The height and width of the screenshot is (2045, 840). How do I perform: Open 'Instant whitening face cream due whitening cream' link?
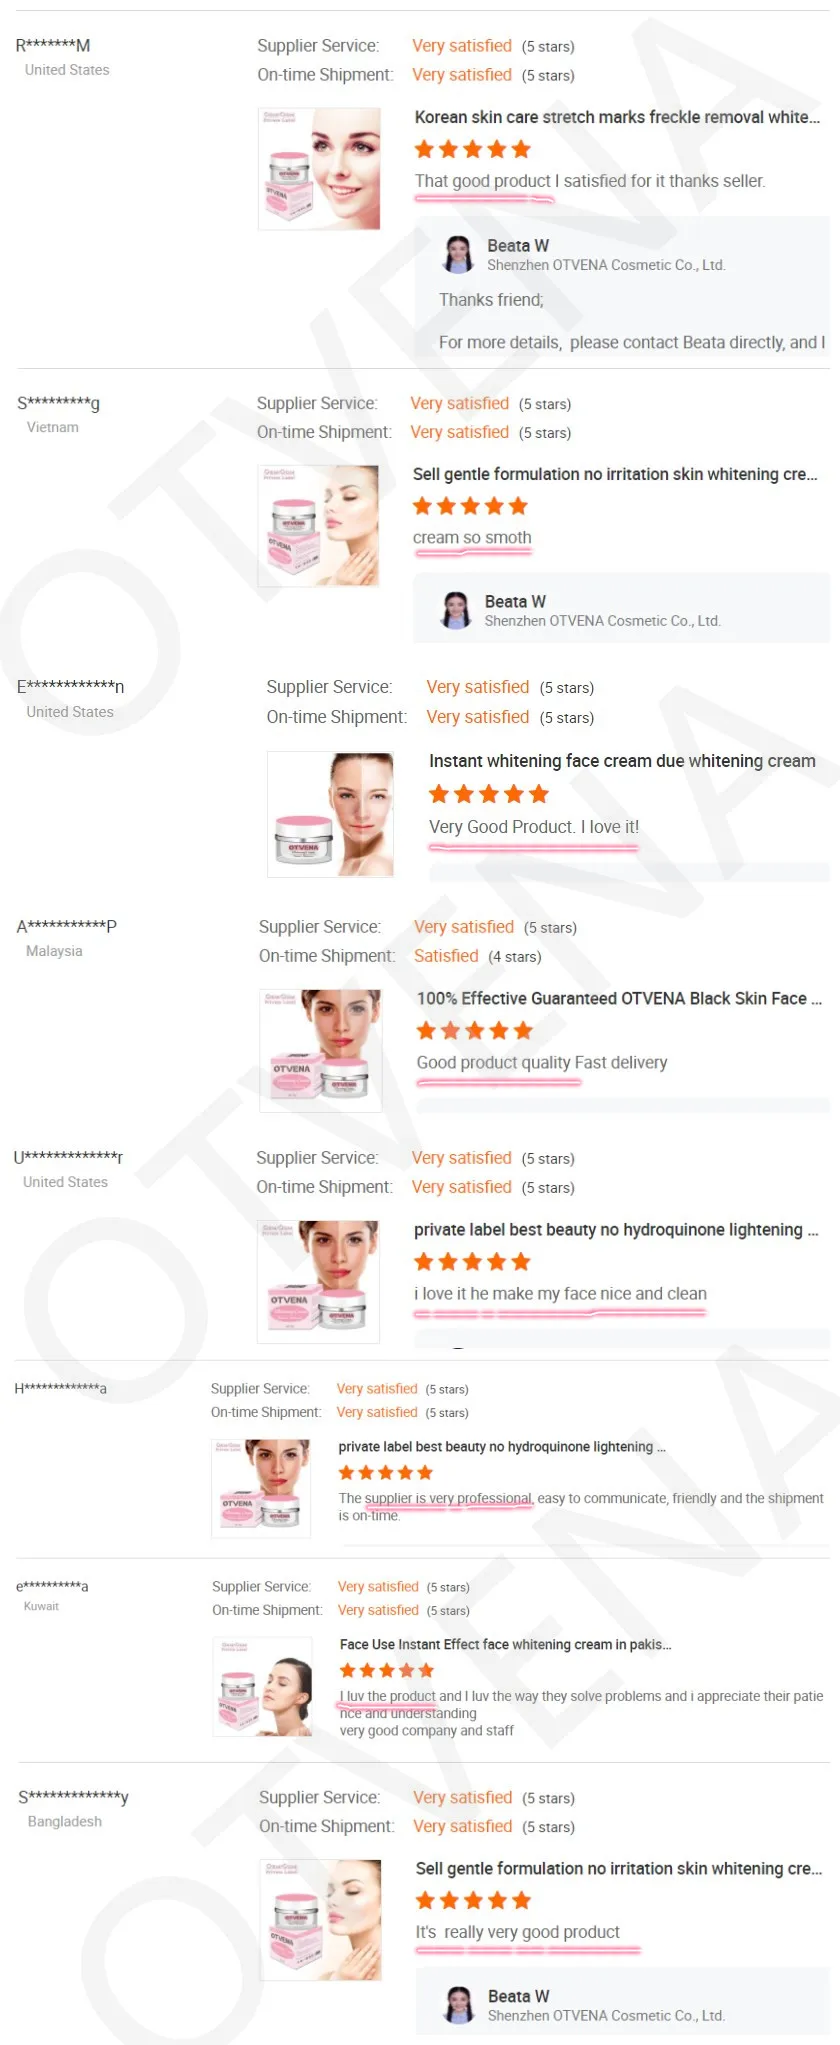tap(622, 761)
